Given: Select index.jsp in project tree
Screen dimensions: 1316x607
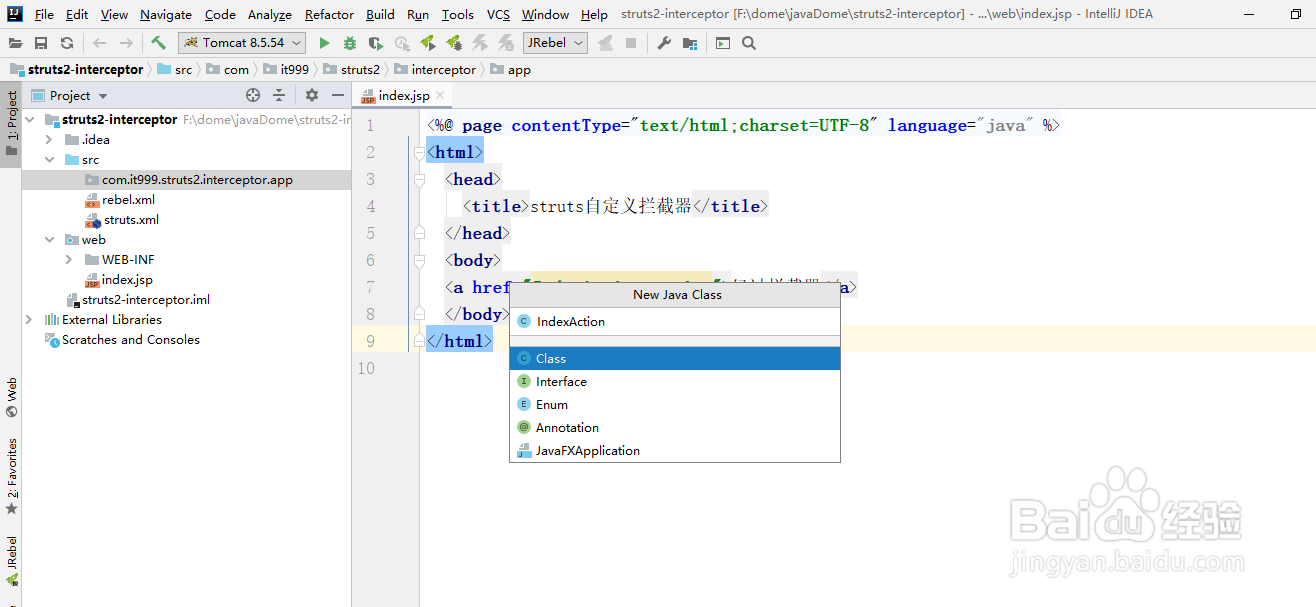Looking at the screenshot, I should click(x=127, y=280).
